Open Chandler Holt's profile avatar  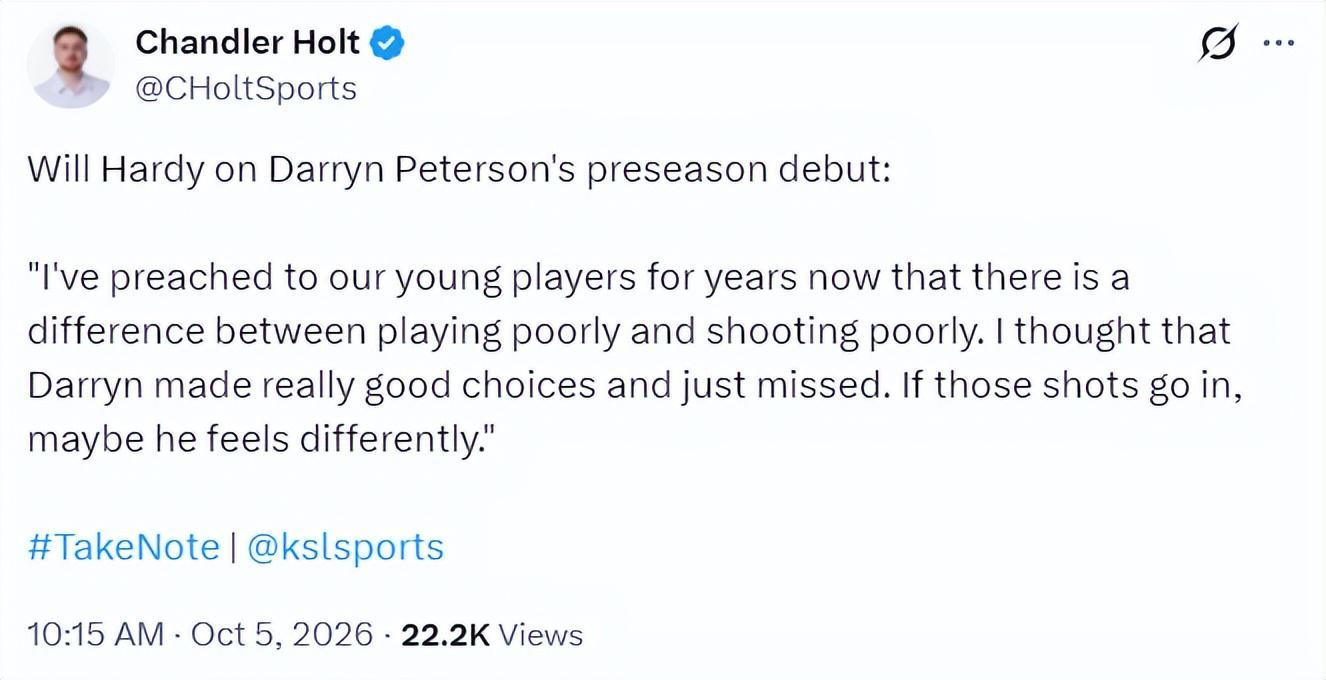click(x=70, y=66)
